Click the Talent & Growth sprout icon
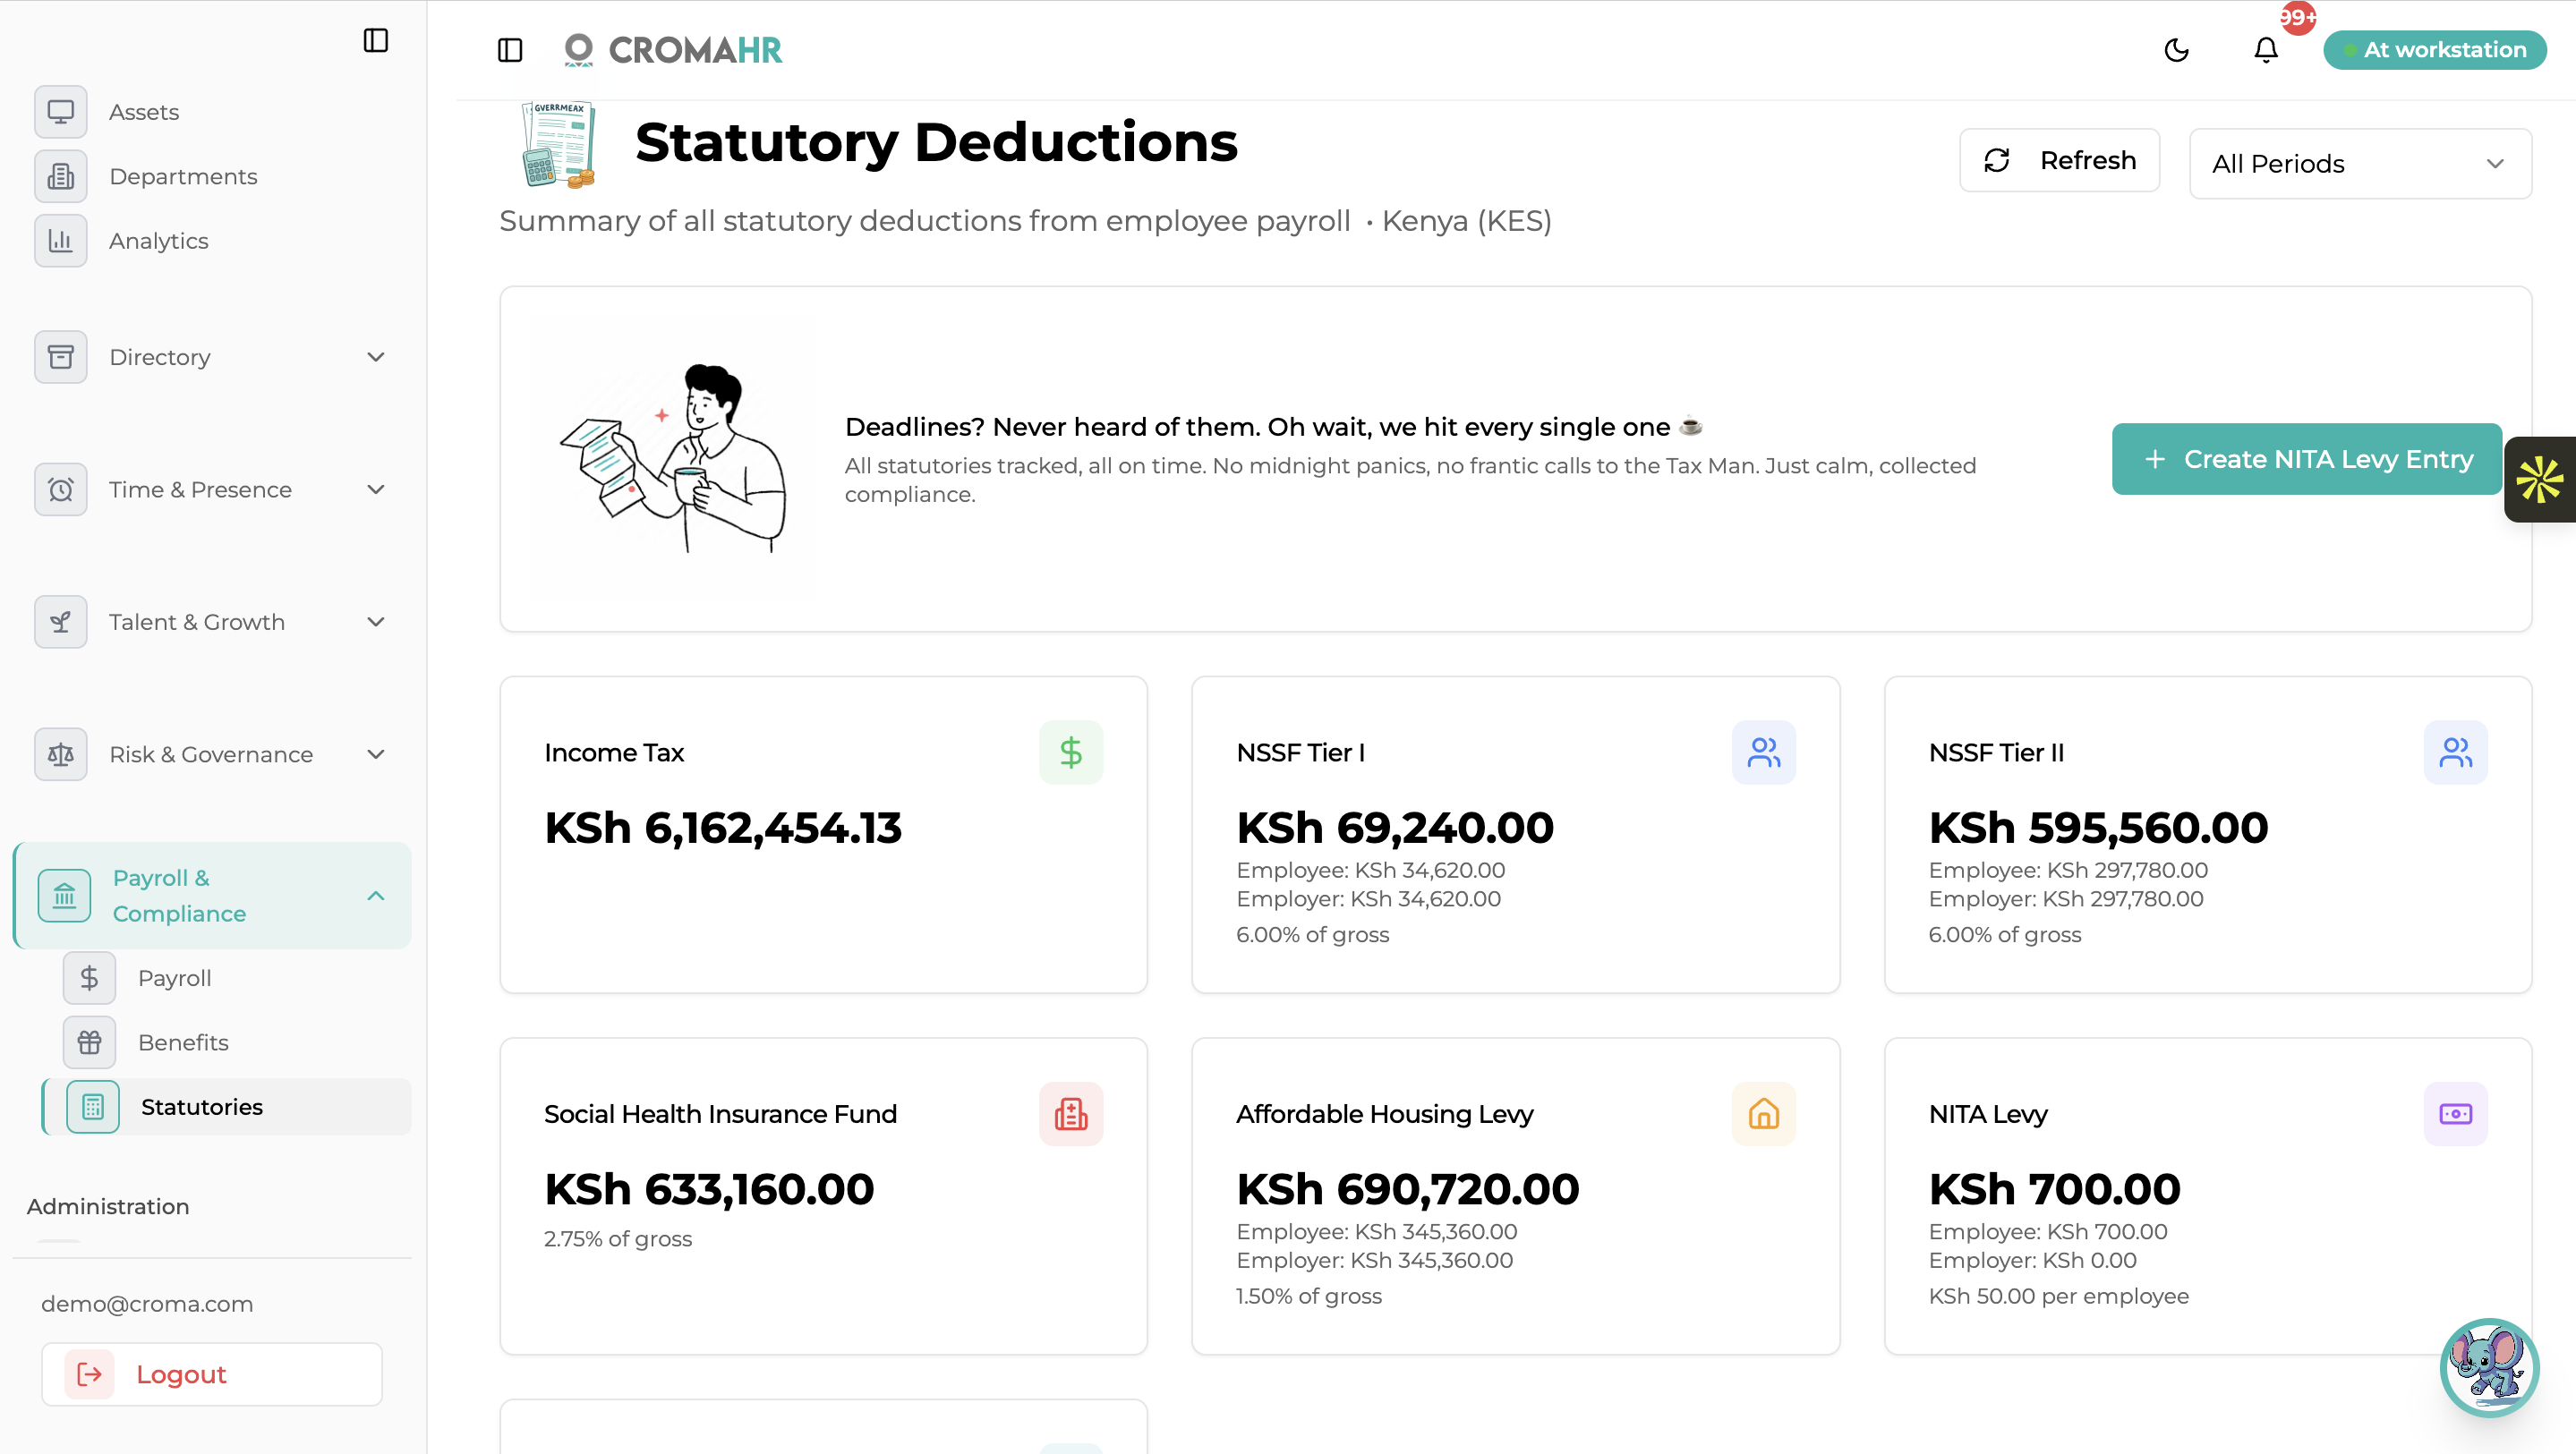The image size is (2576, 1454). (x=61, y=622)
